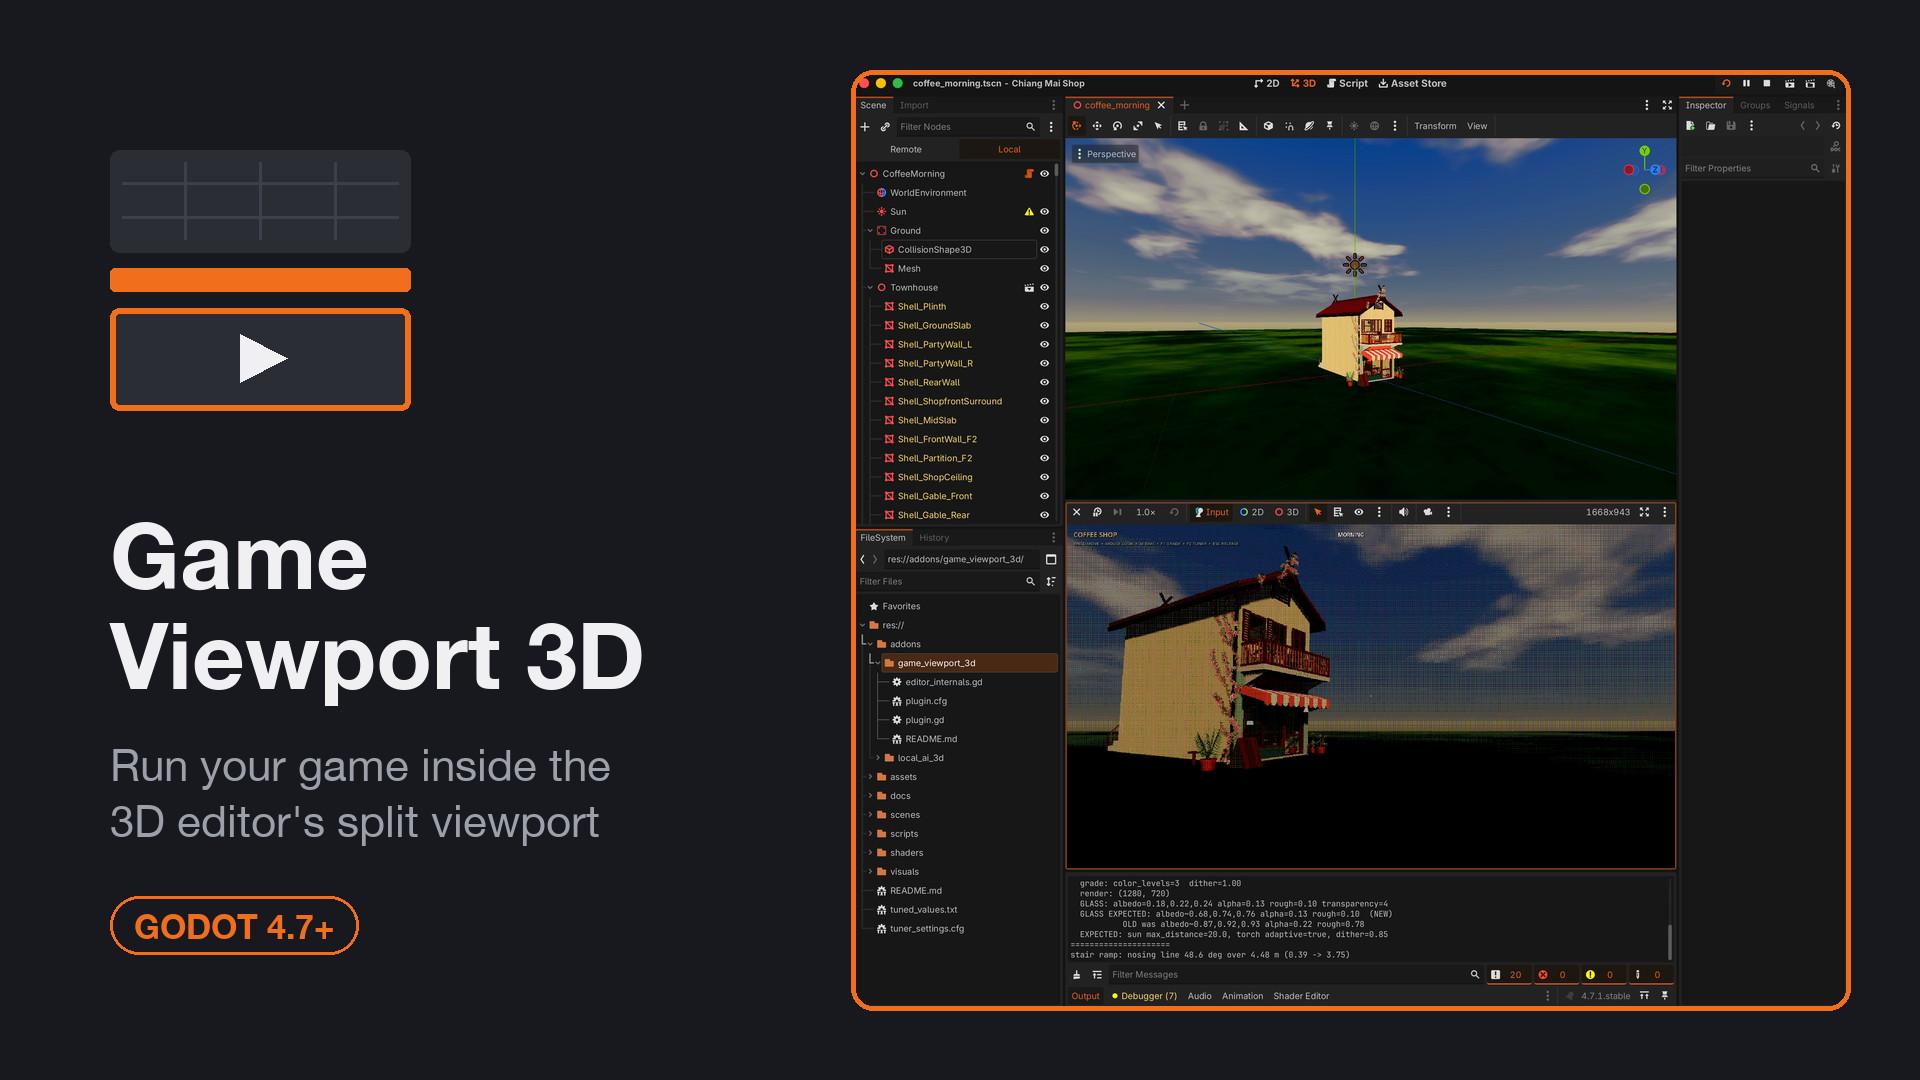This screenshot has height=1080, width=1920.
Task: Activate the Scale mode tool
Action: click(x=1138, y=126)
